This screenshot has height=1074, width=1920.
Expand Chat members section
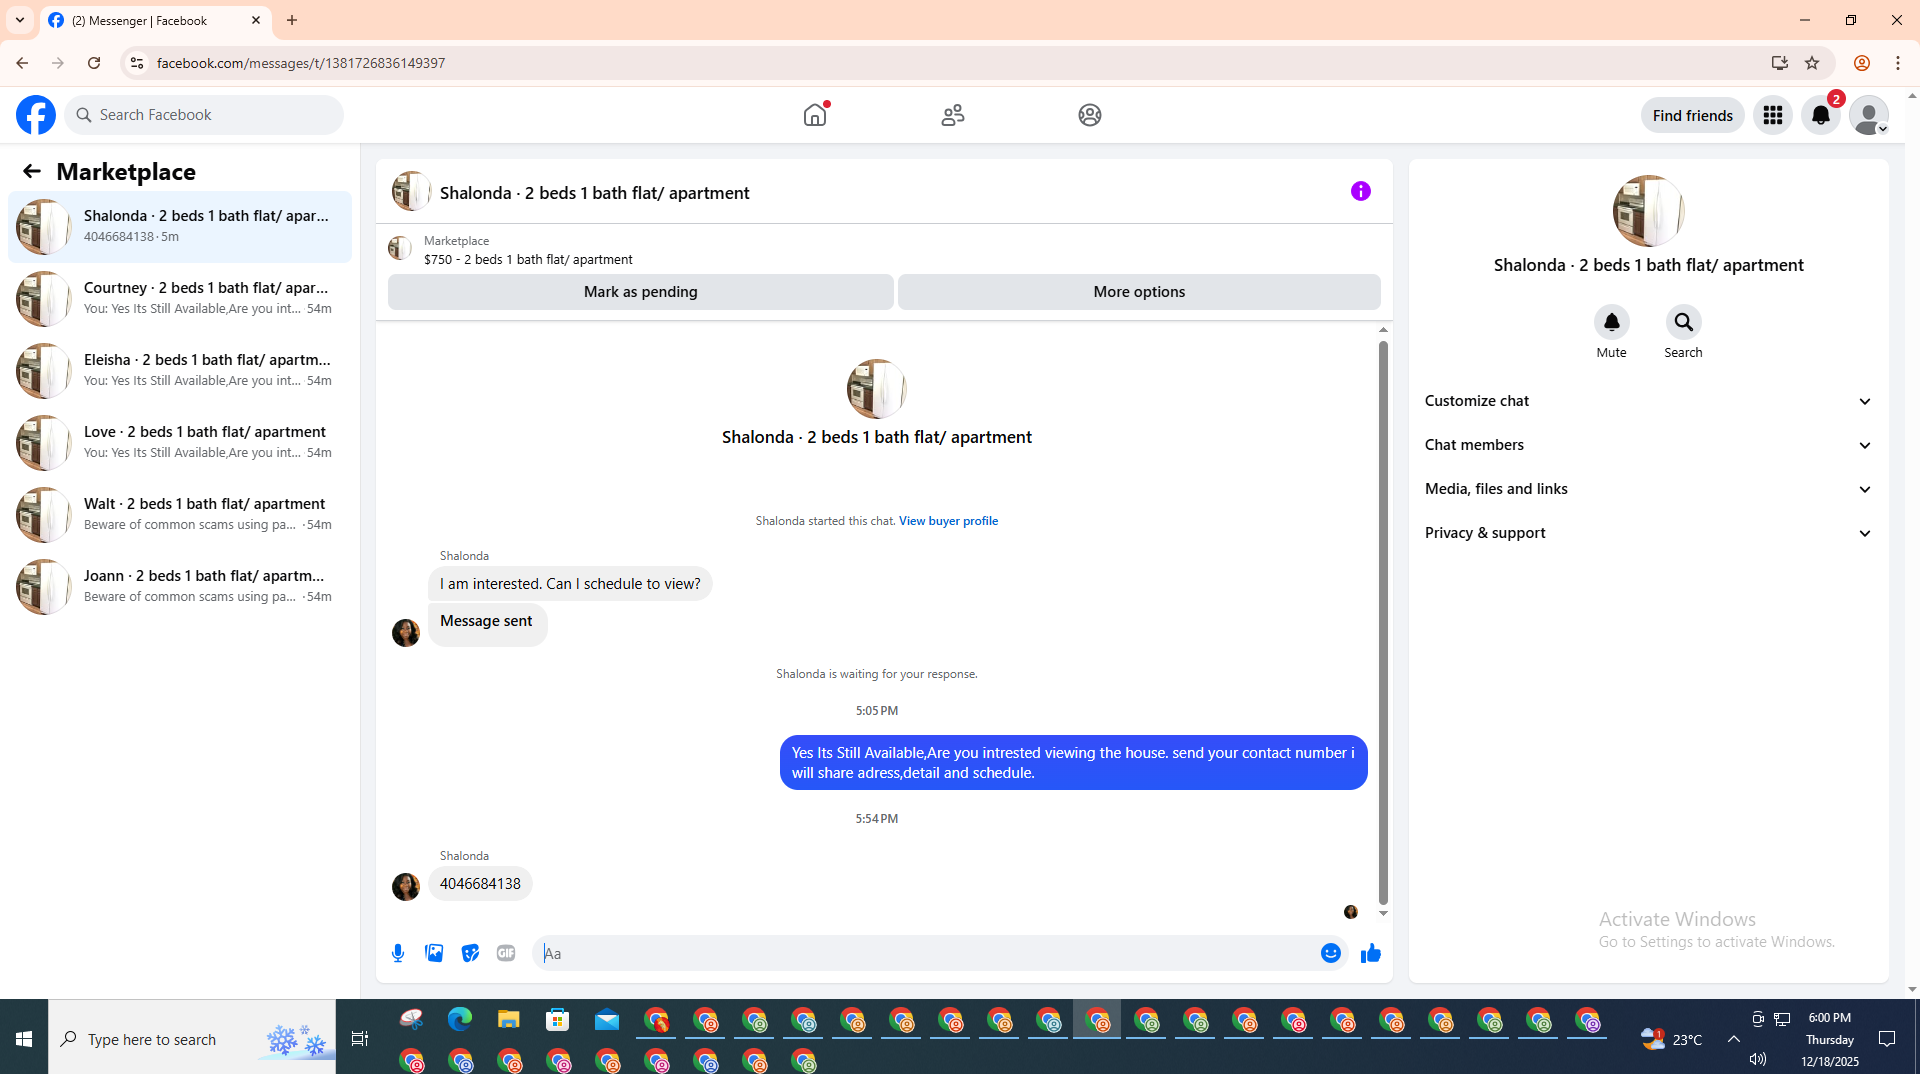1648,445
